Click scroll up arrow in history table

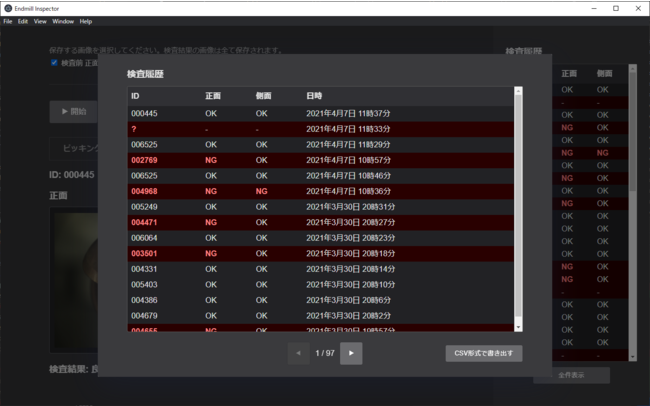click(518, 92)
